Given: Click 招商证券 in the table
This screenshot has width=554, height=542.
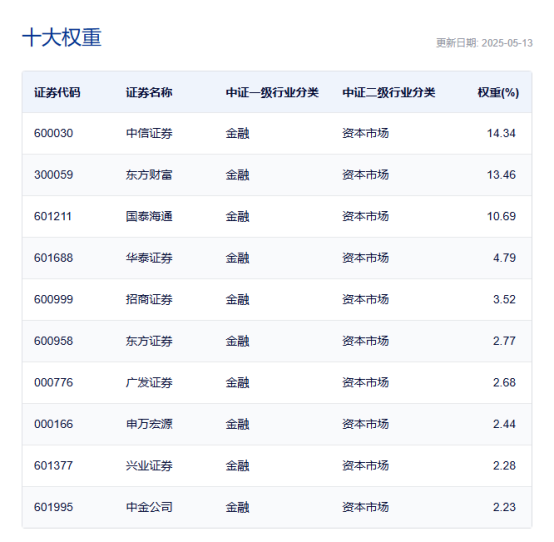Looking at the screenshot, I should 149,299.
